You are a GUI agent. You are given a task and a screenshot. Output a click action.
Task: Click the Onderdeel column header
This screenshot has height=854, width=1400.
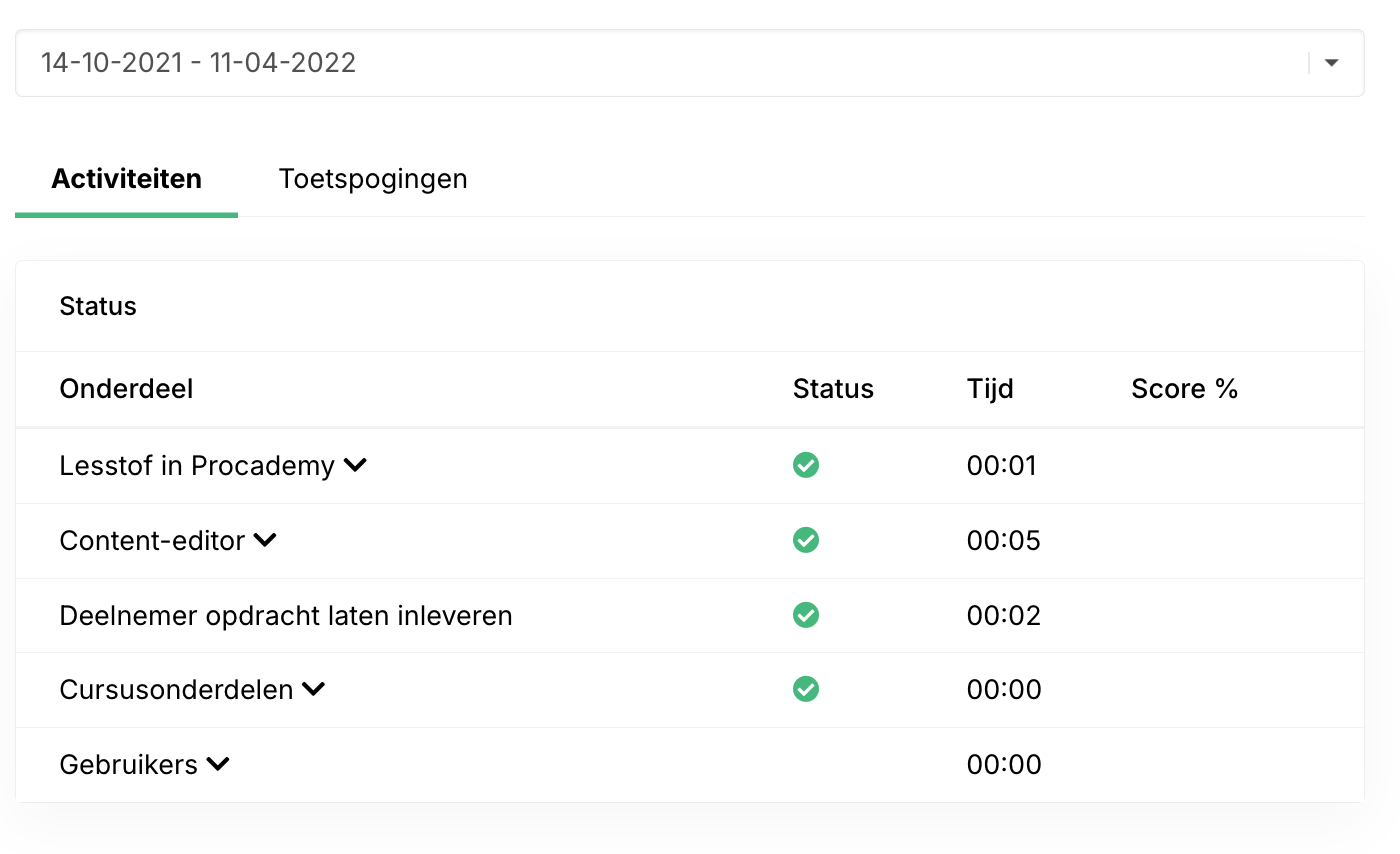(127, 389)
